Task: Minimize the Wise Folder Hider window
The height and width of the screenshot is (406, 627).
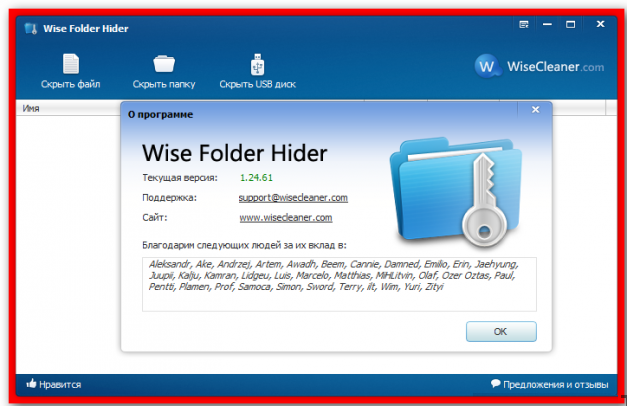Action: coord(547,24)
